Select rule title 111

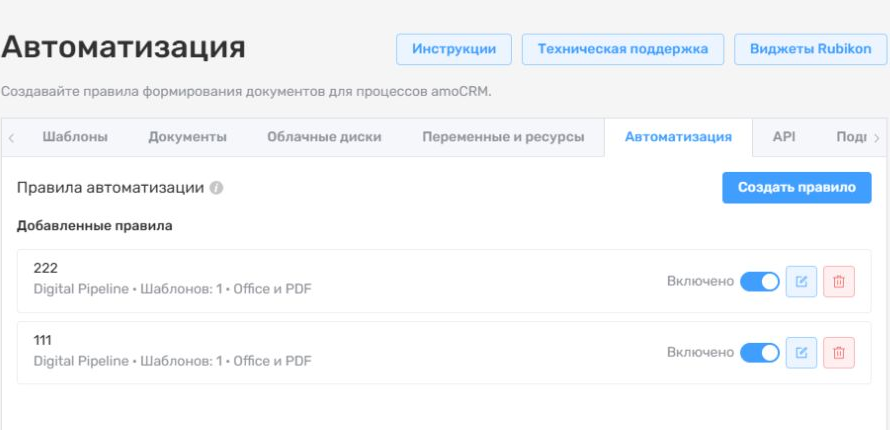43,340
